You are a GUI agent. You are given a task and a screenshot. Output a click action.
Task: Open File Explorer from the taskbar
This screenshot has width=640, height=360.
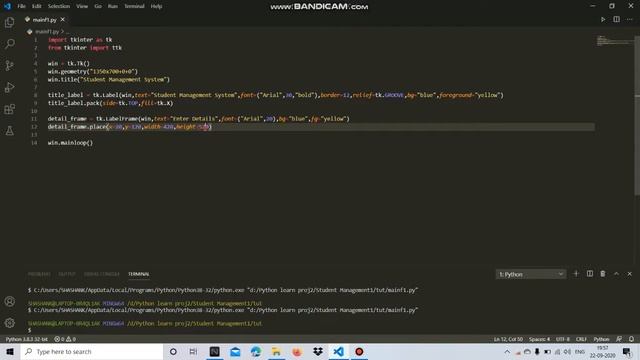(276, 351)
